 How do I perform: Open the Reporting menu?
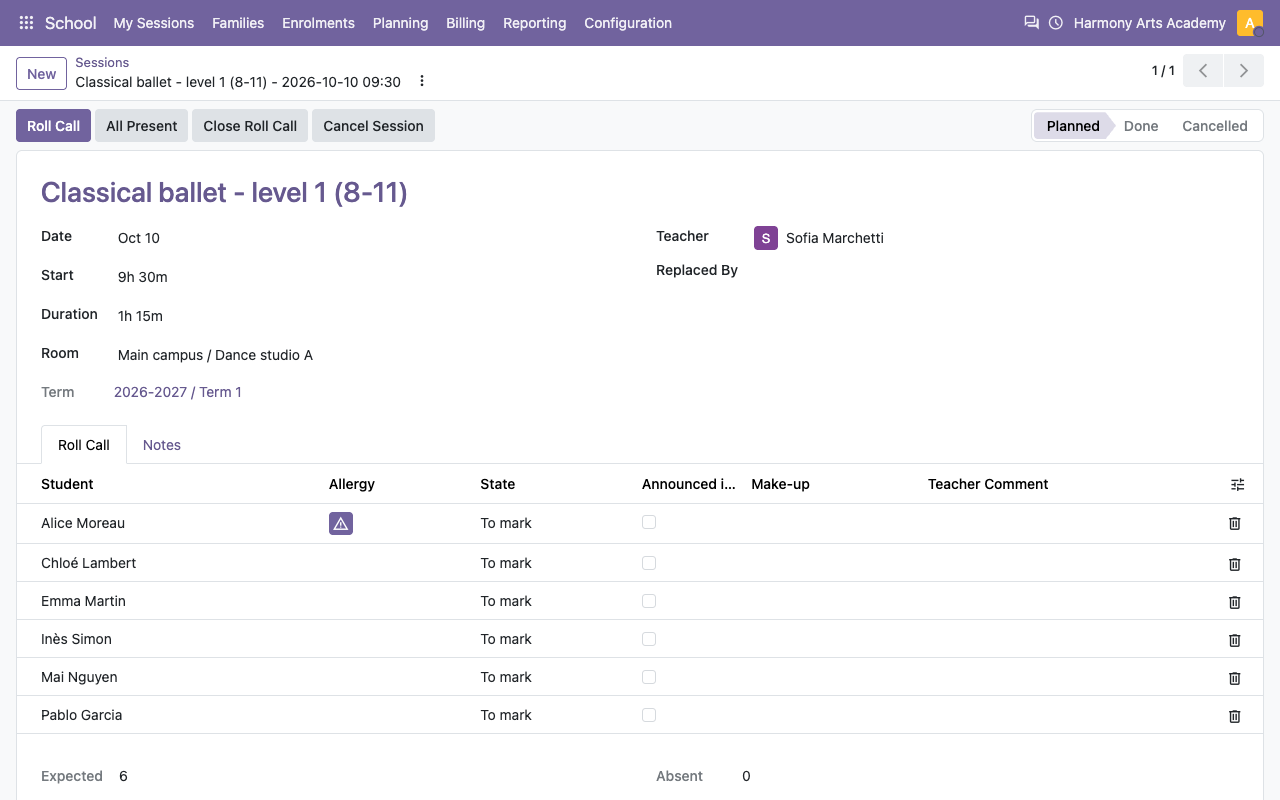click(534, 23)
